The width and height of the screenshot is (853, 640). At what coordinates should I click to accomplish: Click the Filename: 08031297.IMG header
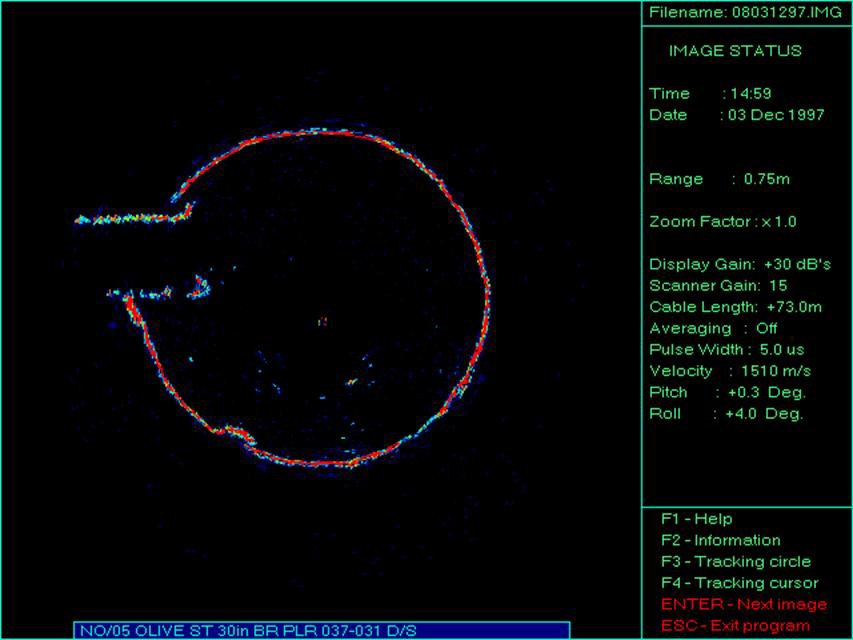pyautogui.click(x=745, y=13)
